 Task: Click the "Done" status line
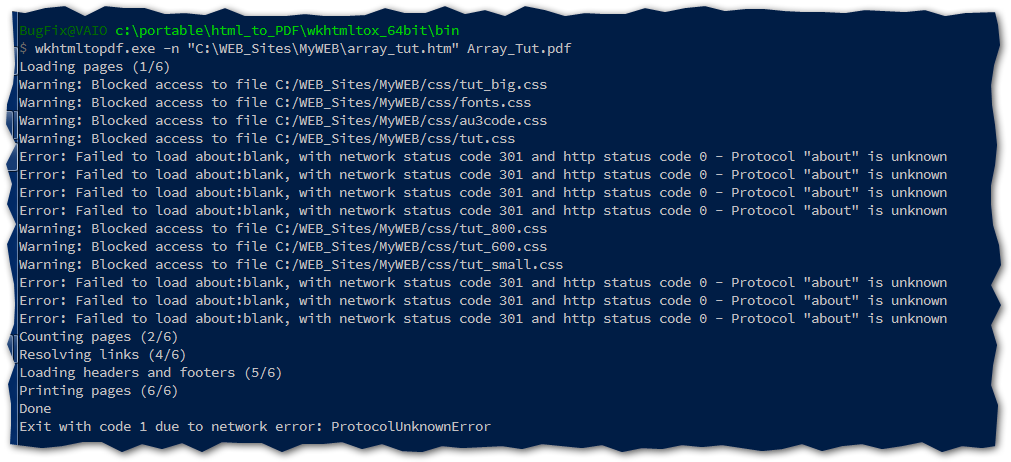click(x=35, y=408)
